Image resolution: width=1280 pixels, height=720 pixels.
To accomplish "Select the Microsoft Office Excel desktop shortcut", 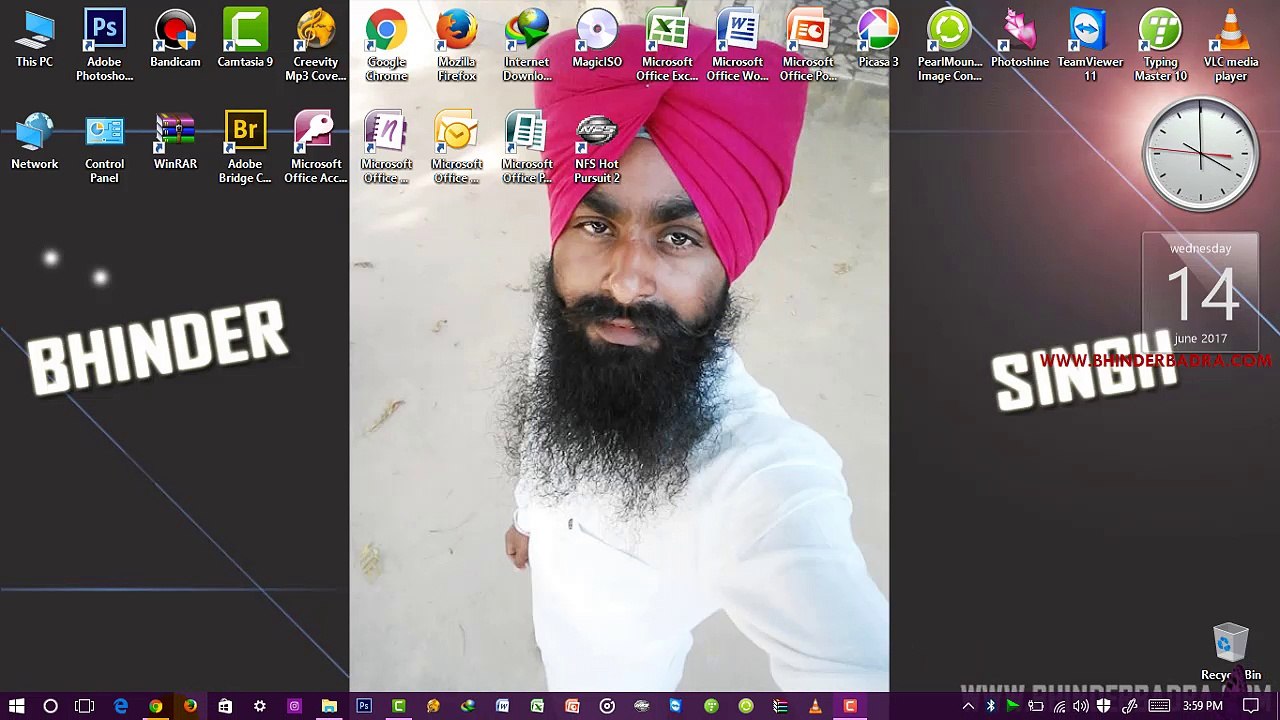I will coord(667,46).
